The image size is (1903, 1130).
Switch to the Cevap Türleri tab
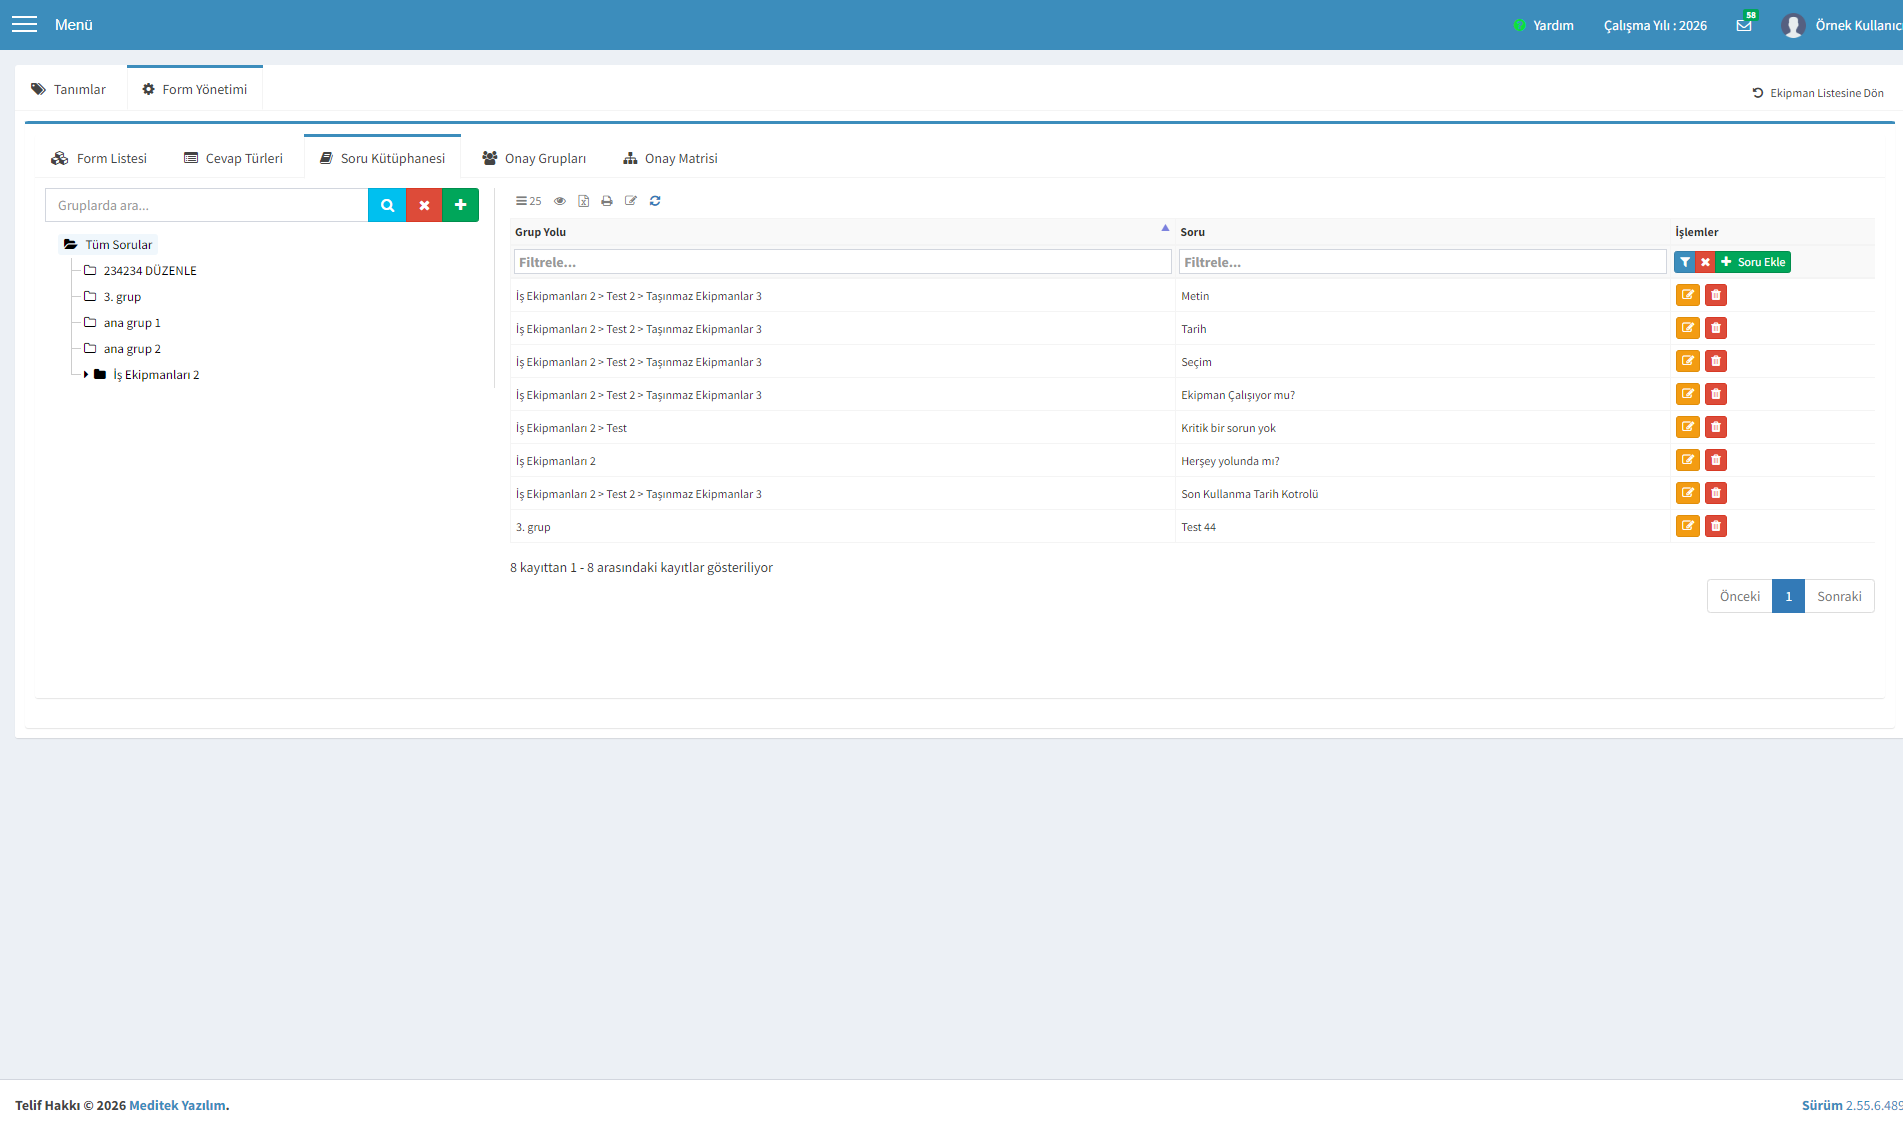click(234, 158)
